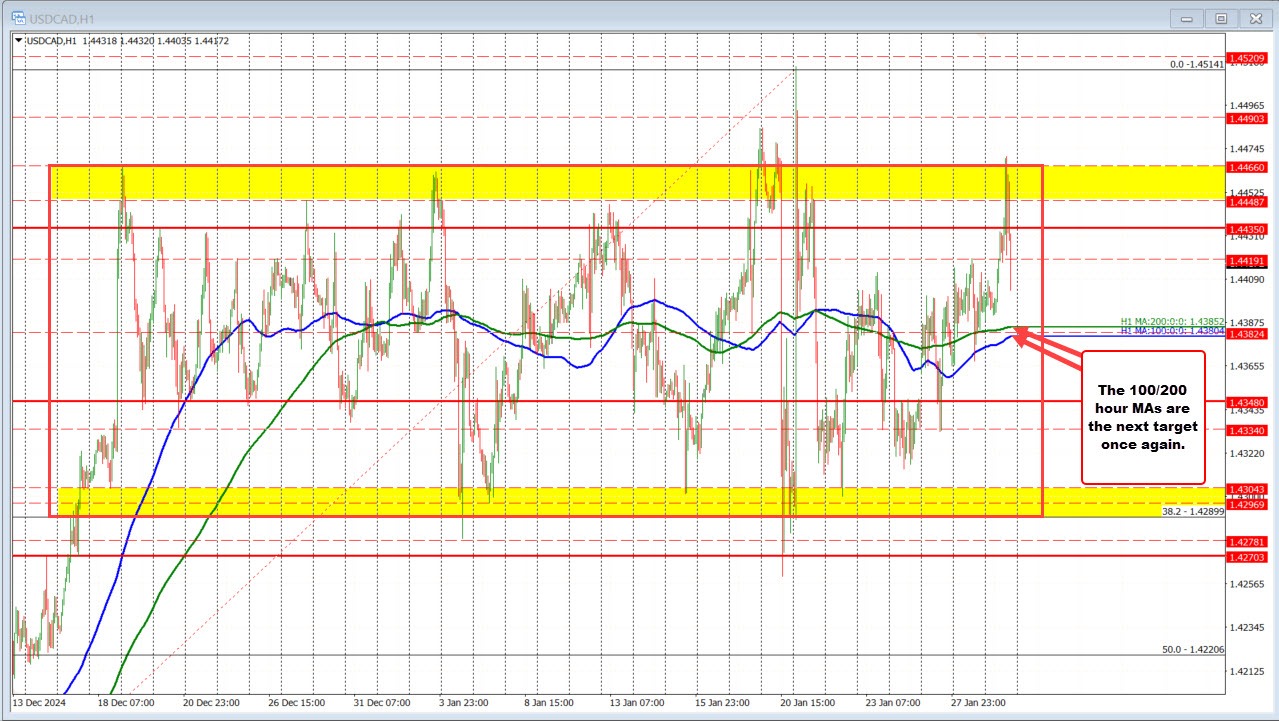Viewport: 1279px width, 721px height.
Task: Click the 1.42345 price scale value
Action: coord(1248,627)
